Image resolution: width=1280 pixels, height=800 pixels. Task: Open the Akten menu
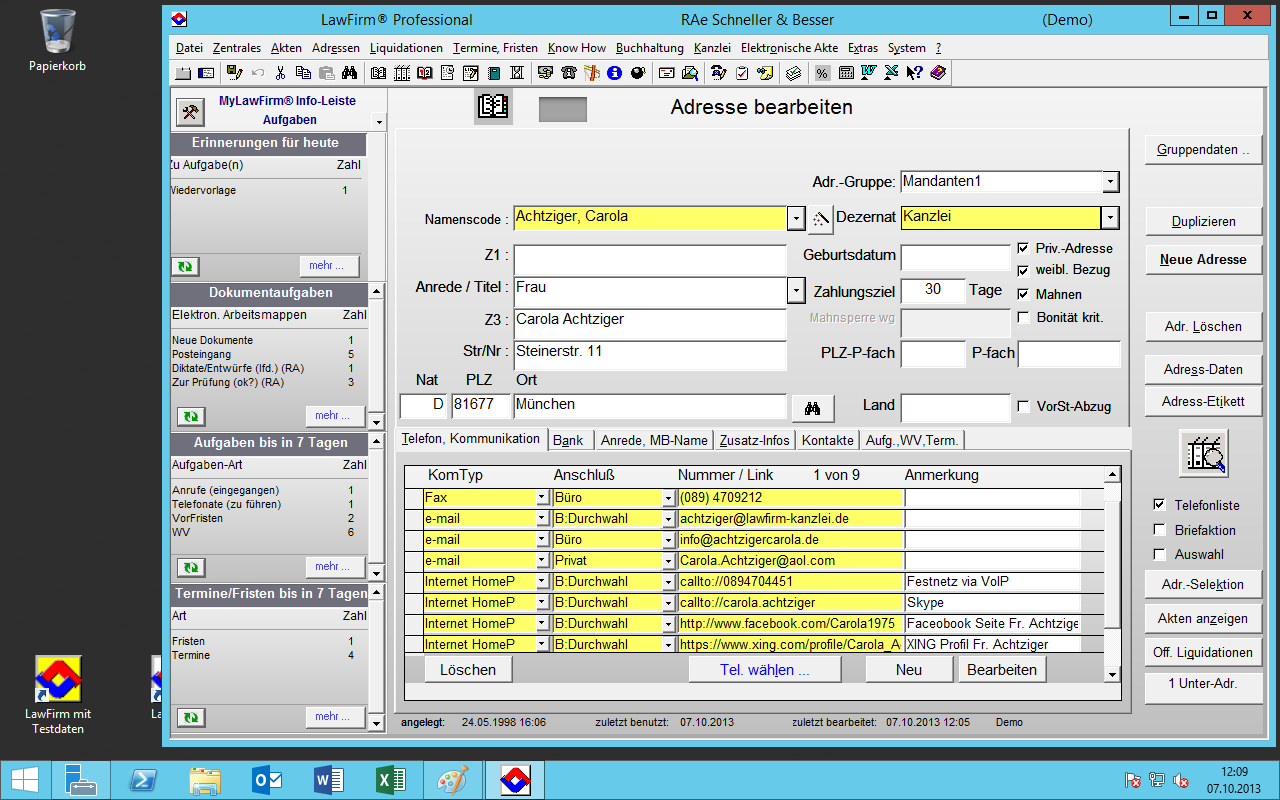(286, 48)
